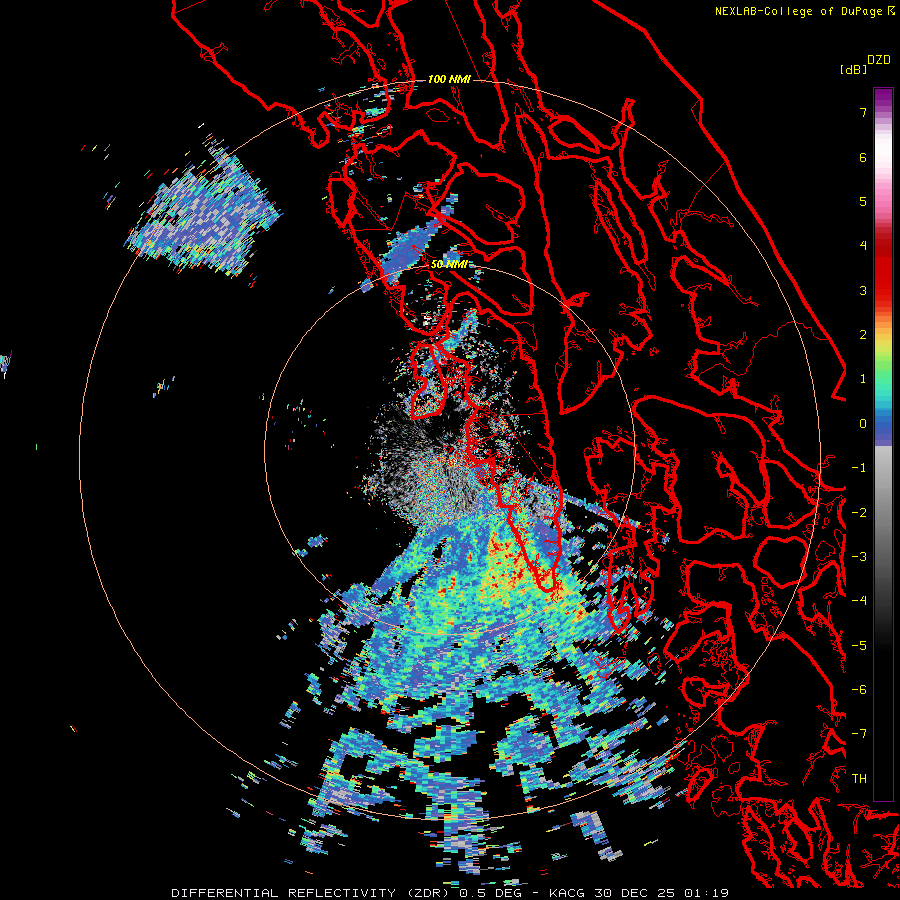Select the 1 tick on the color scale
The height and width of the screenshot is (900, 900).
click(x=863, y=379)
